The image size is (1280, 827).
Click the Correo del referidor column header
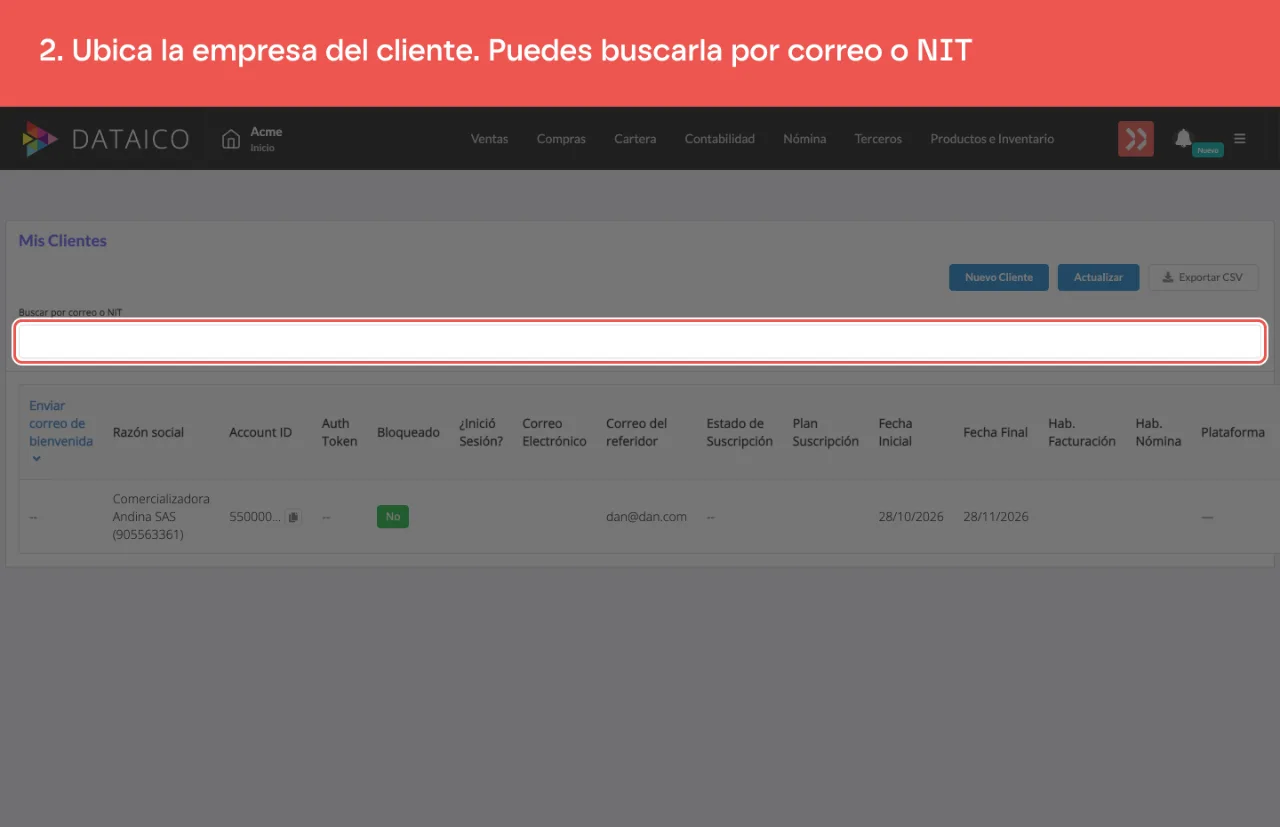(636, 432)
